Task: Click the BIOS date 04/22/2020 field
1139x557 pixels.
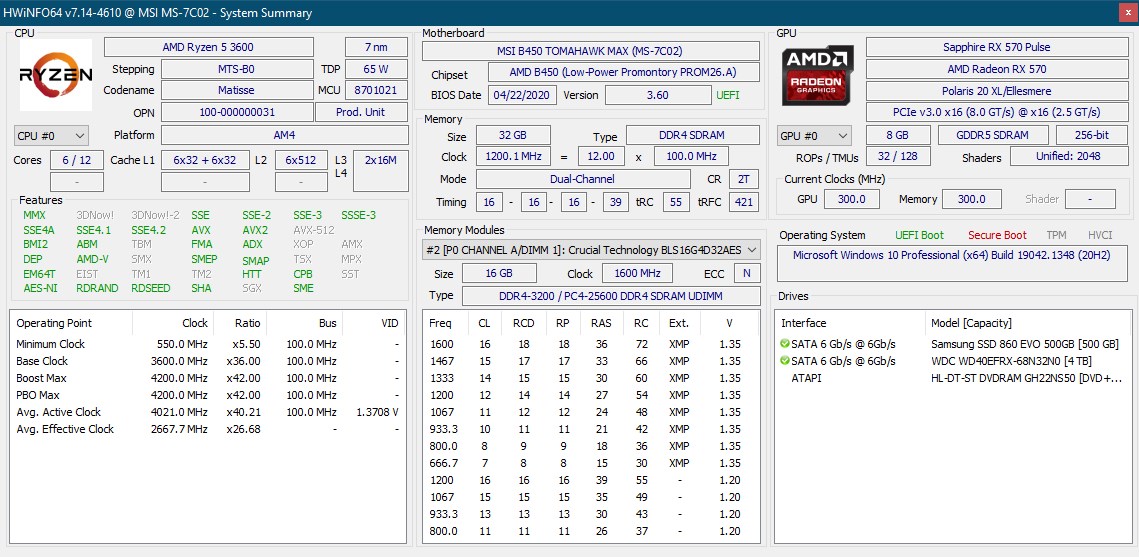Action: (522, 95)
